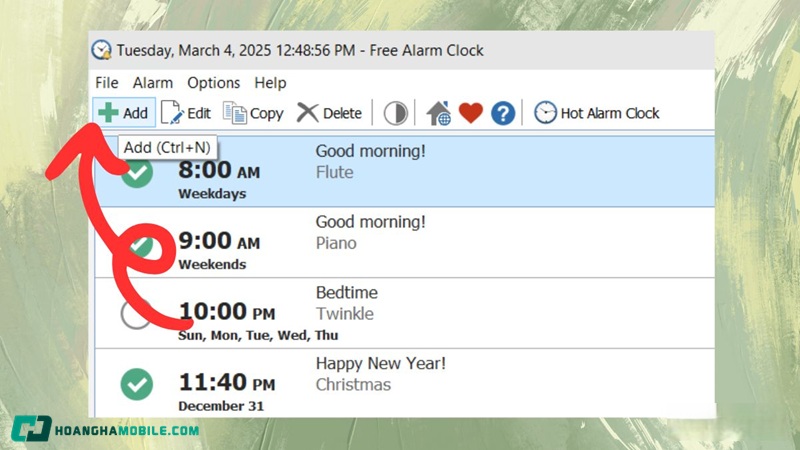The image size is (800, 450).
Task: Disable the 8:00 AM Weekdays alarm checkmark
Action: coord(137,173)
